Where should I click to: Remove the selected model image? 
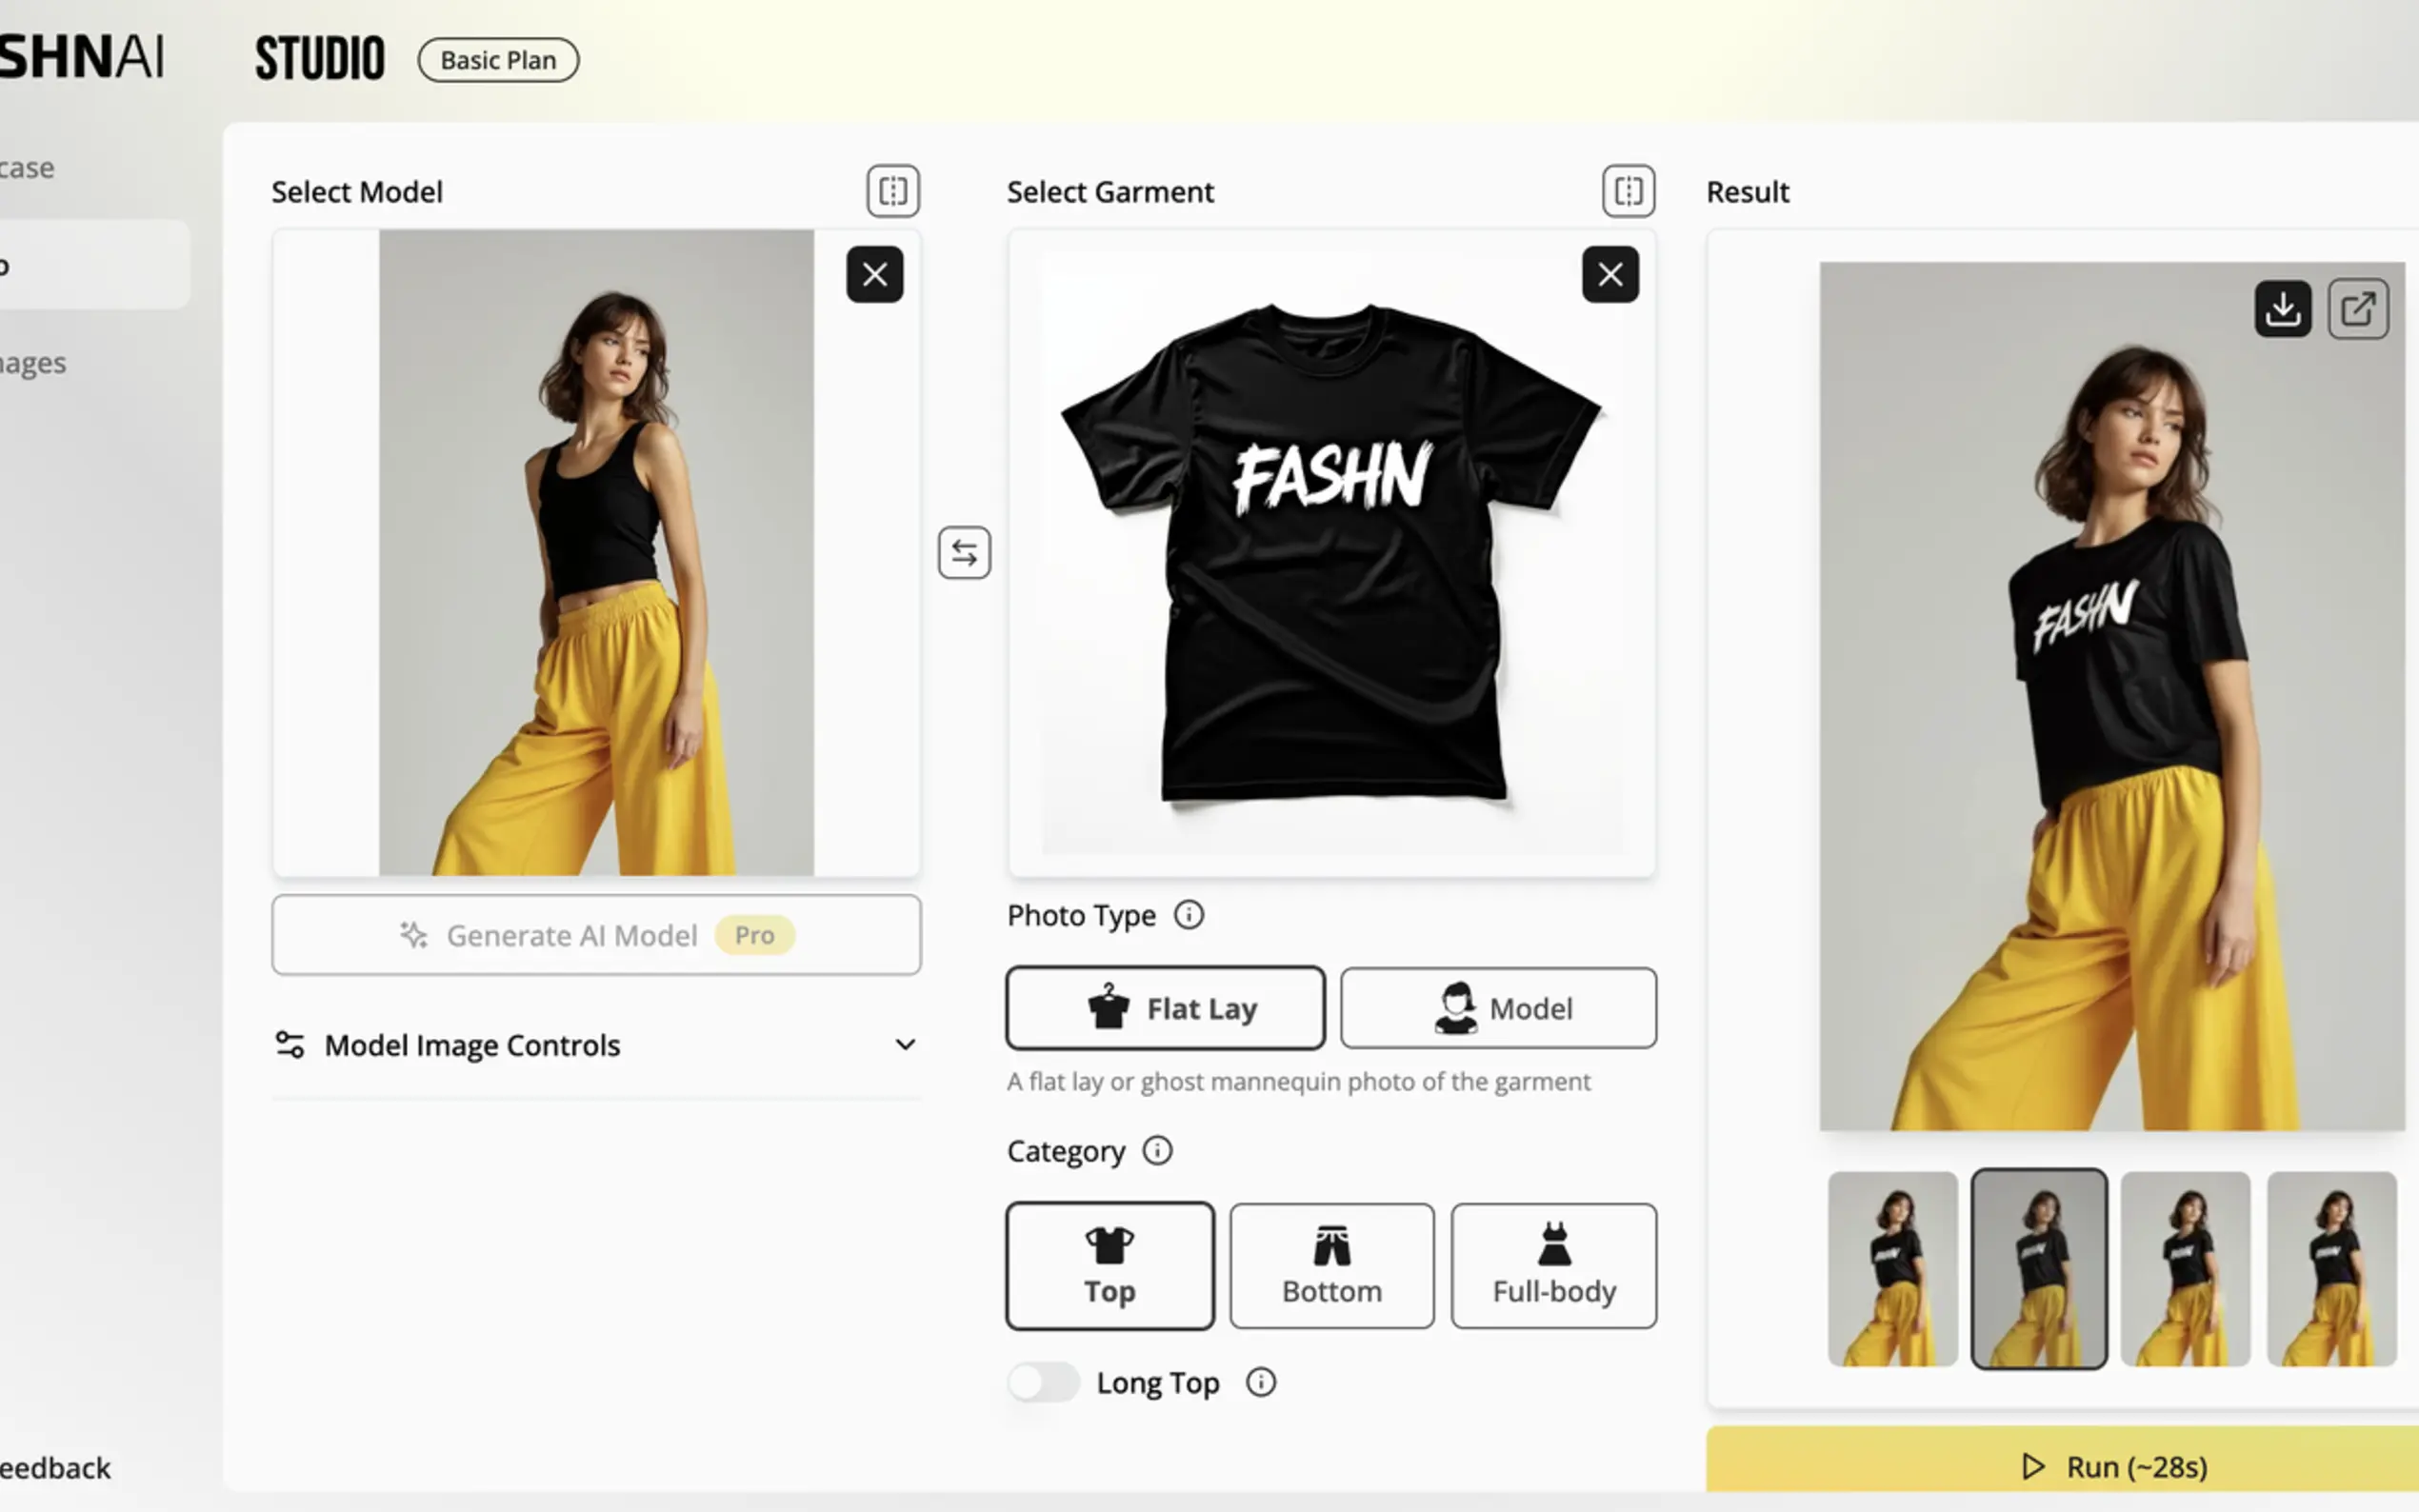click(x=874, y=275)
